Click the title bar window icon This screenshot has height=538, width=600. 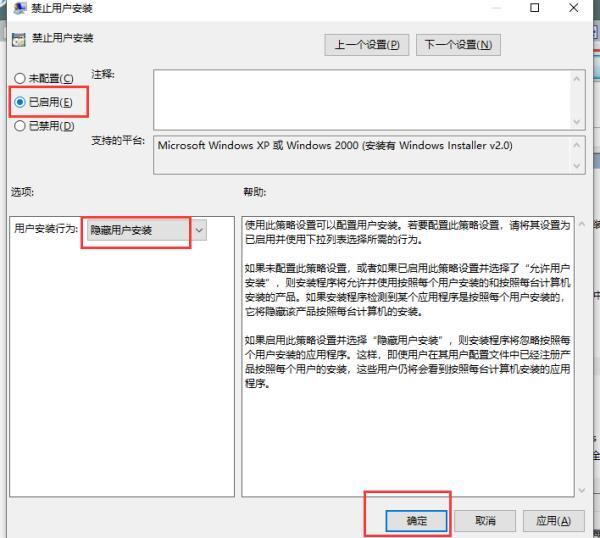tap(20, 8)
